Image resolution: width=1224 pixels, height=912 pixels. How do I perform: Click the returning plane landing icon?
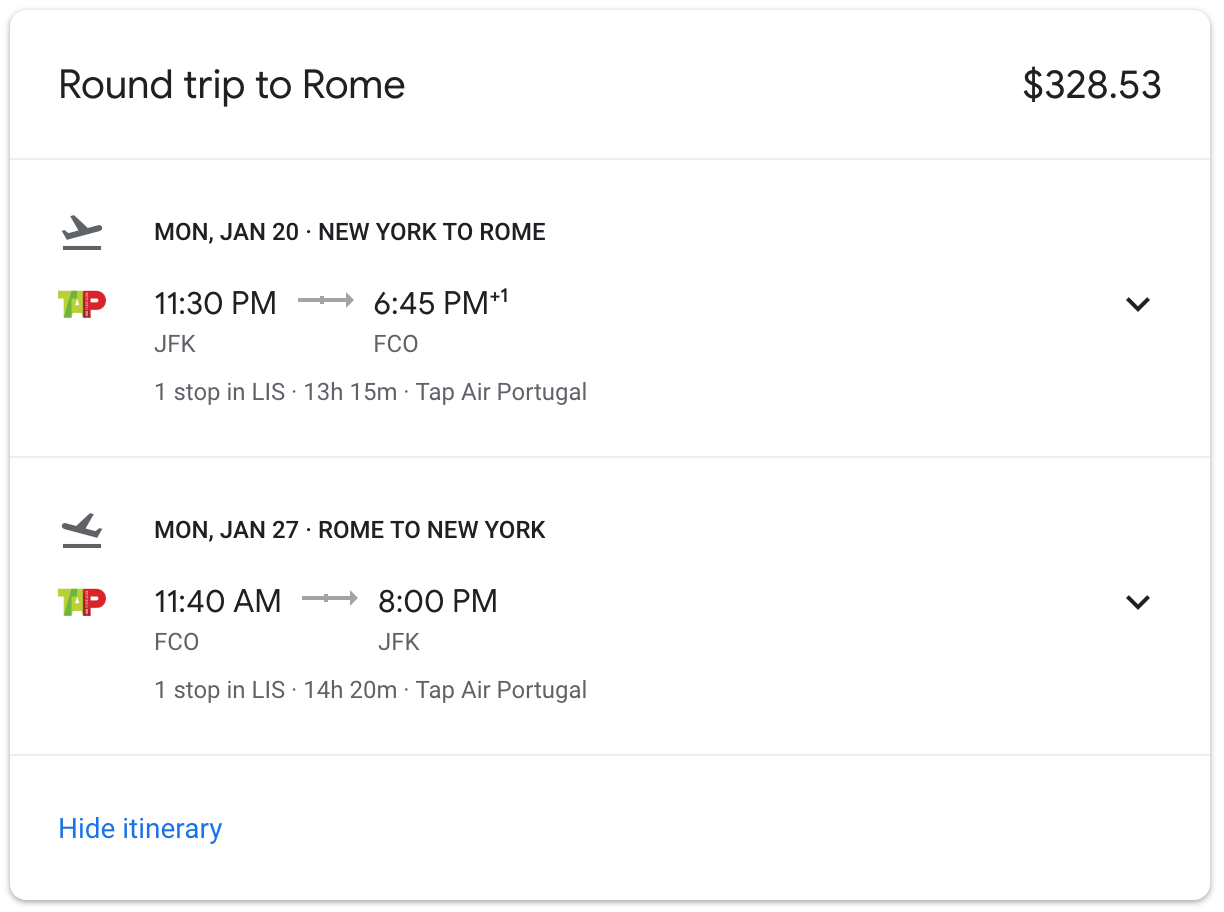[x=82, y=530]
